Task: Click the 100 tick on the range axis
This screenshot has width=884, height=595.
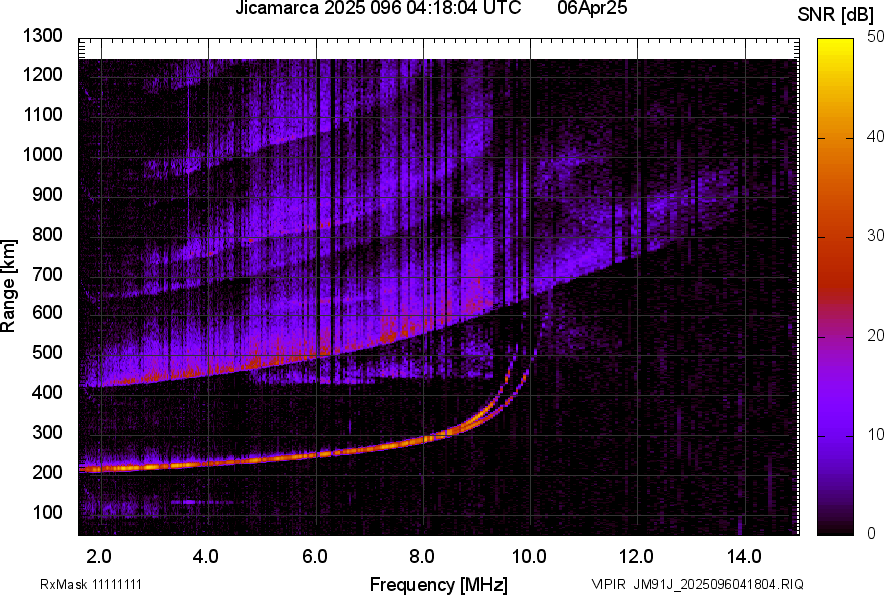Action: click(x=46, y=512)
